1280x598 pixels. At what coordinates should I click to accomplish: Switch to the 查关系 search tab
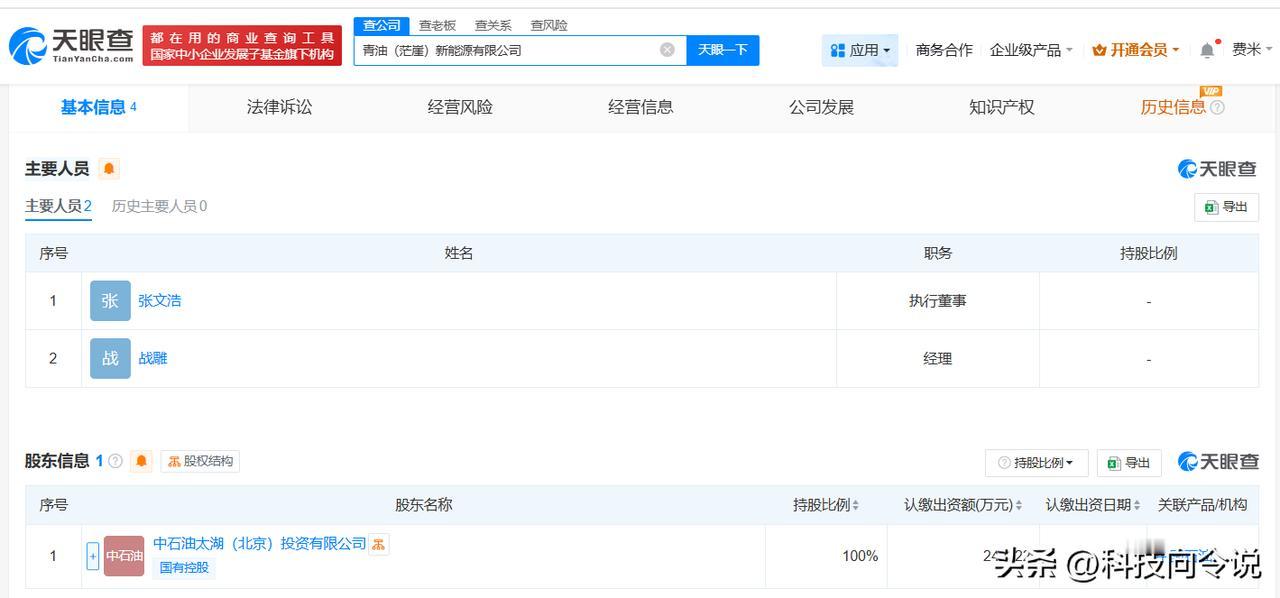(x=493, y=25)
